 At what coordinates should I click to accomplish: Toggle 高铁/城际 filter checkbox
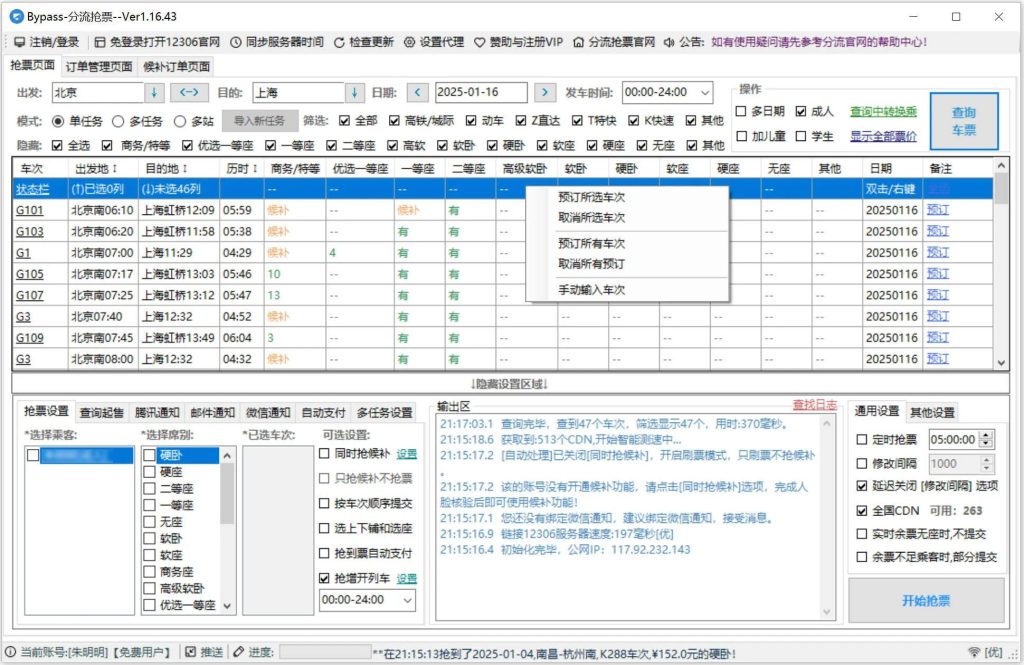[394, 121]
